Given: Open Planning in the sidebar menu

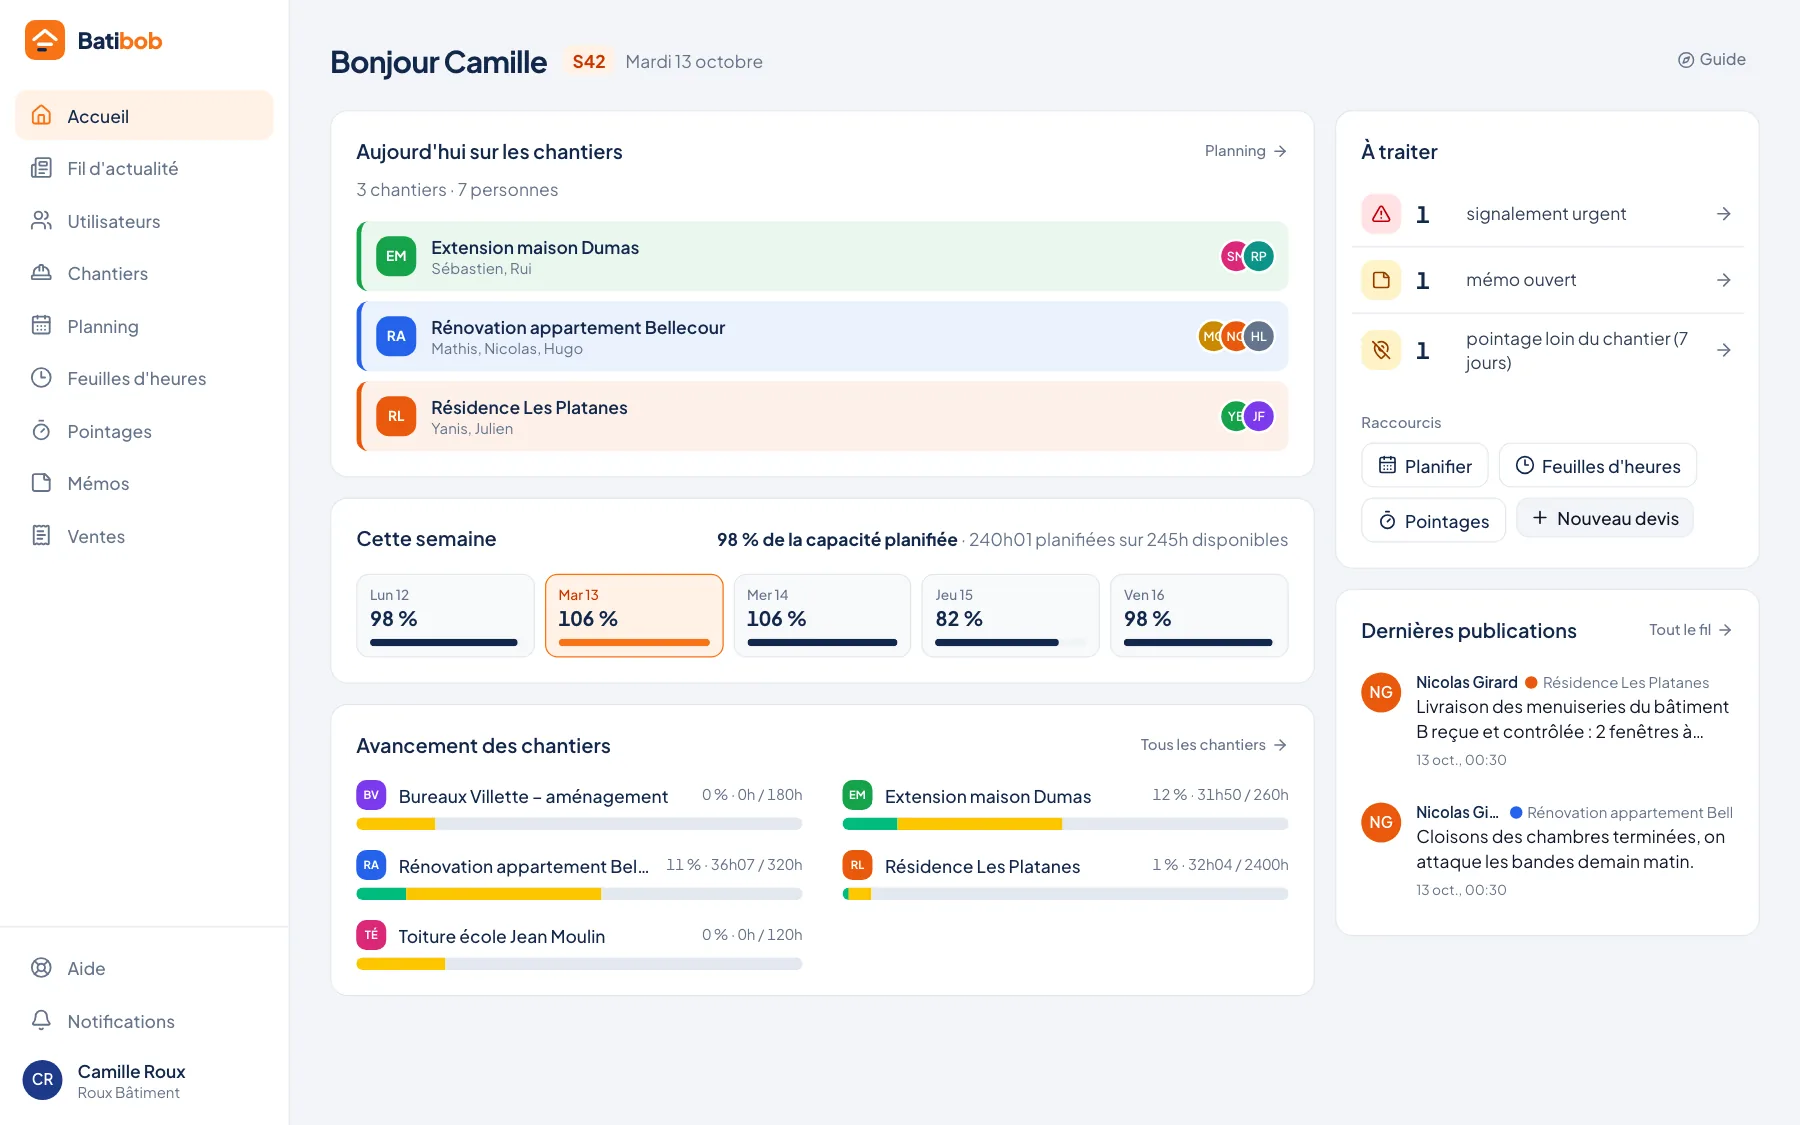Looking at the screenshot, I should (144, 326).
